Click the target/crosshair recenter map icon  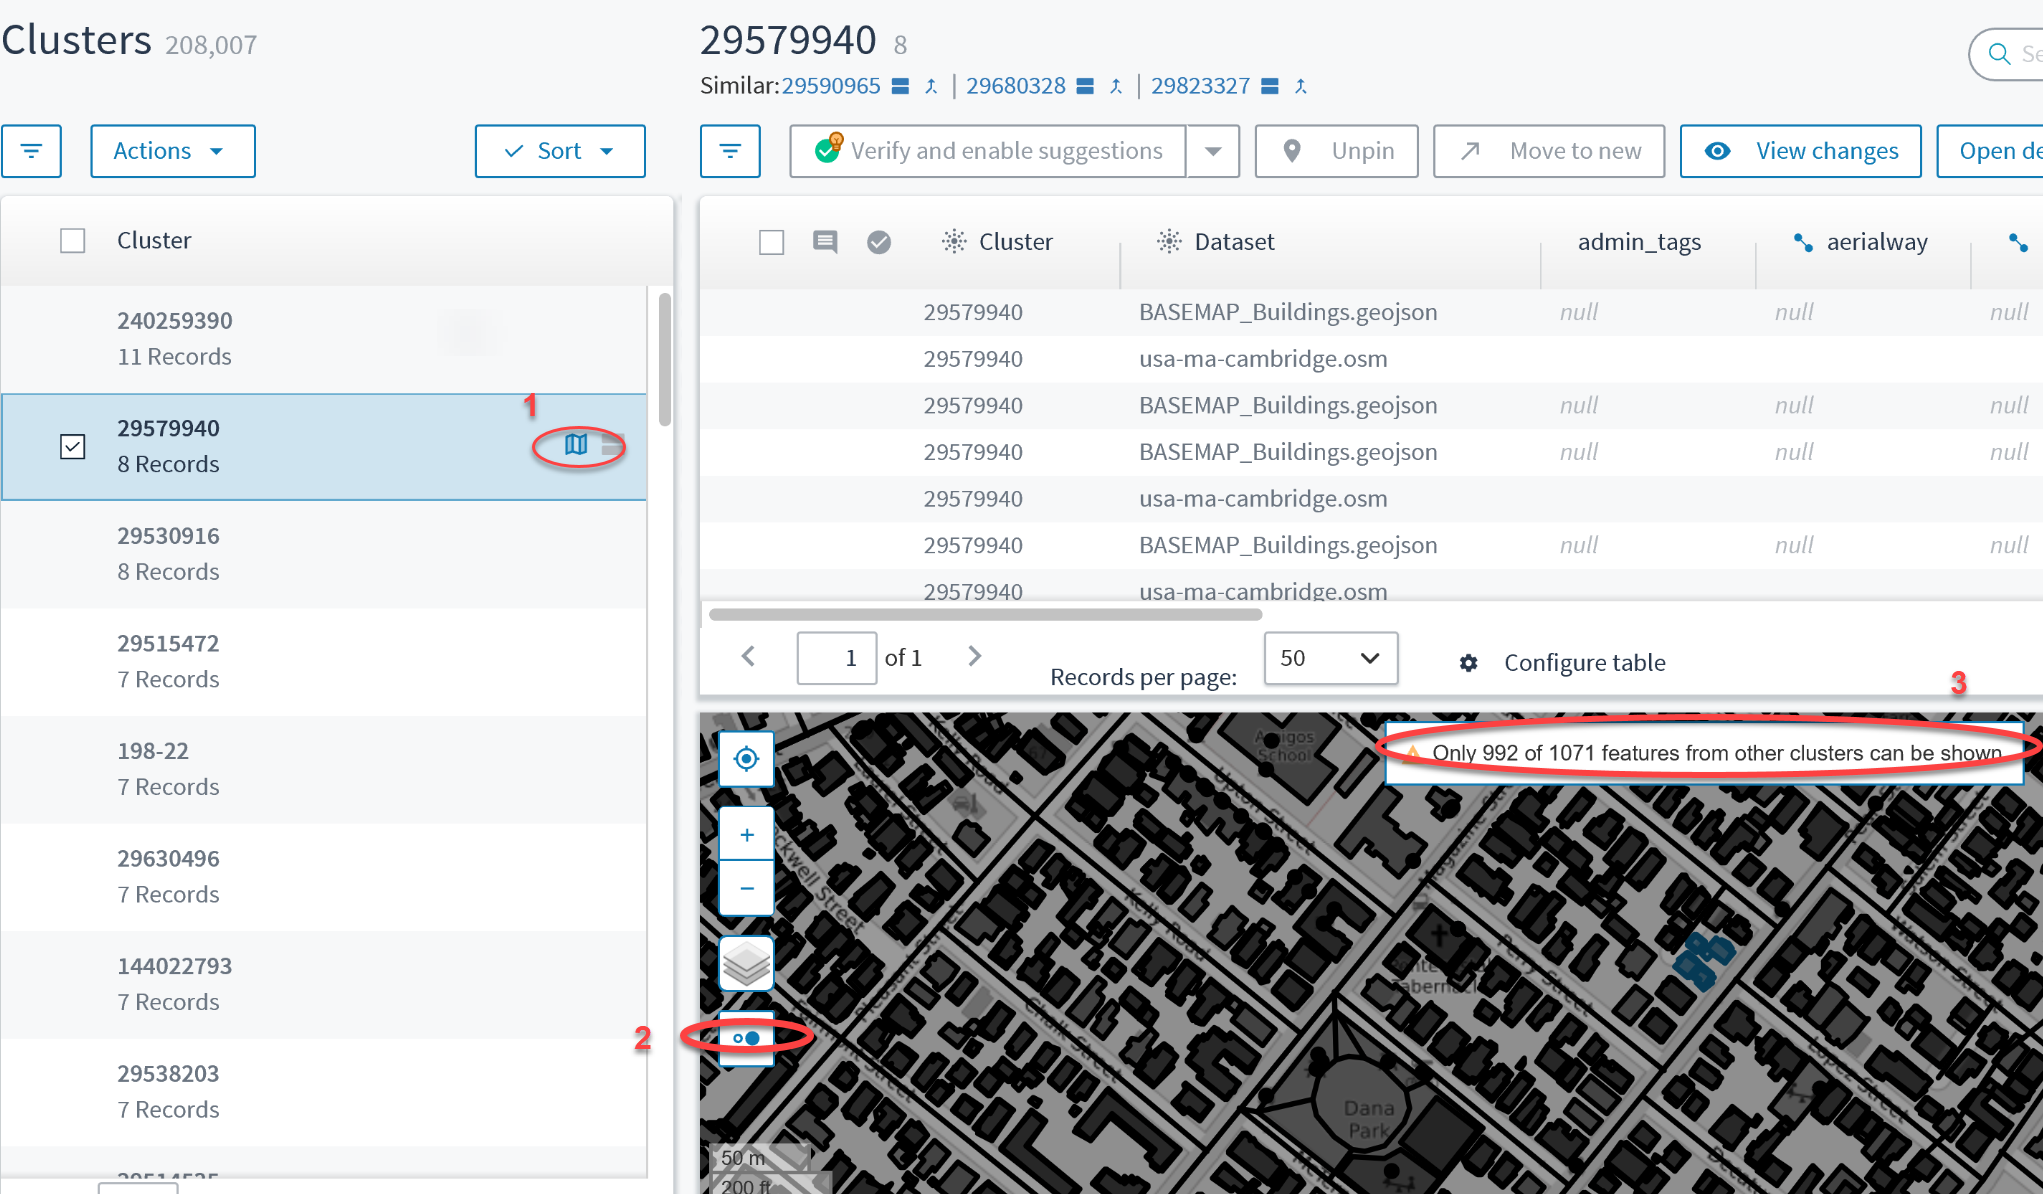click(x=746, y=758)
